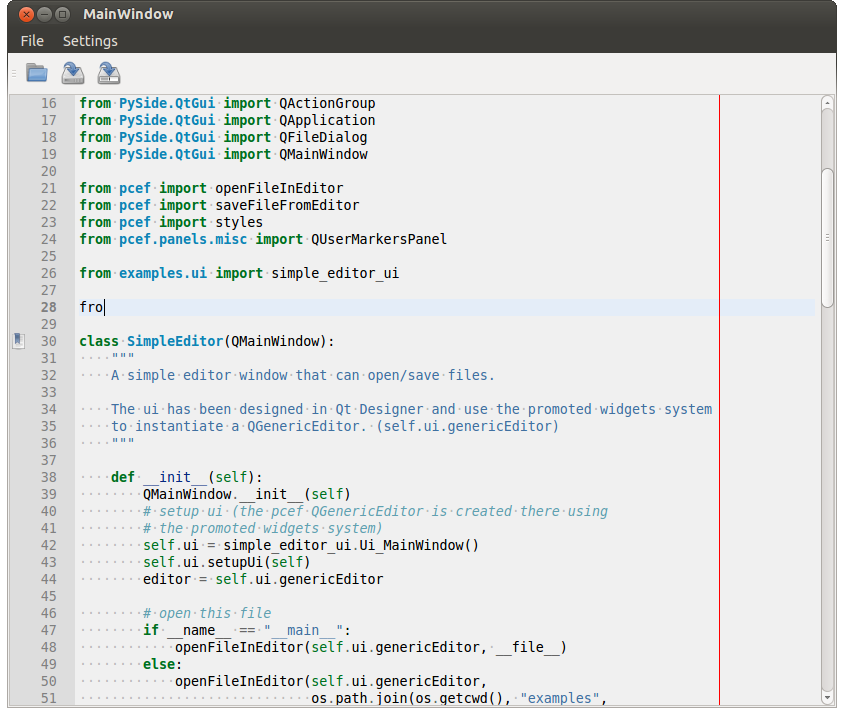Screen dimensions: 844x715
Task: Close the MainWindow window
Action: point(26,14)
